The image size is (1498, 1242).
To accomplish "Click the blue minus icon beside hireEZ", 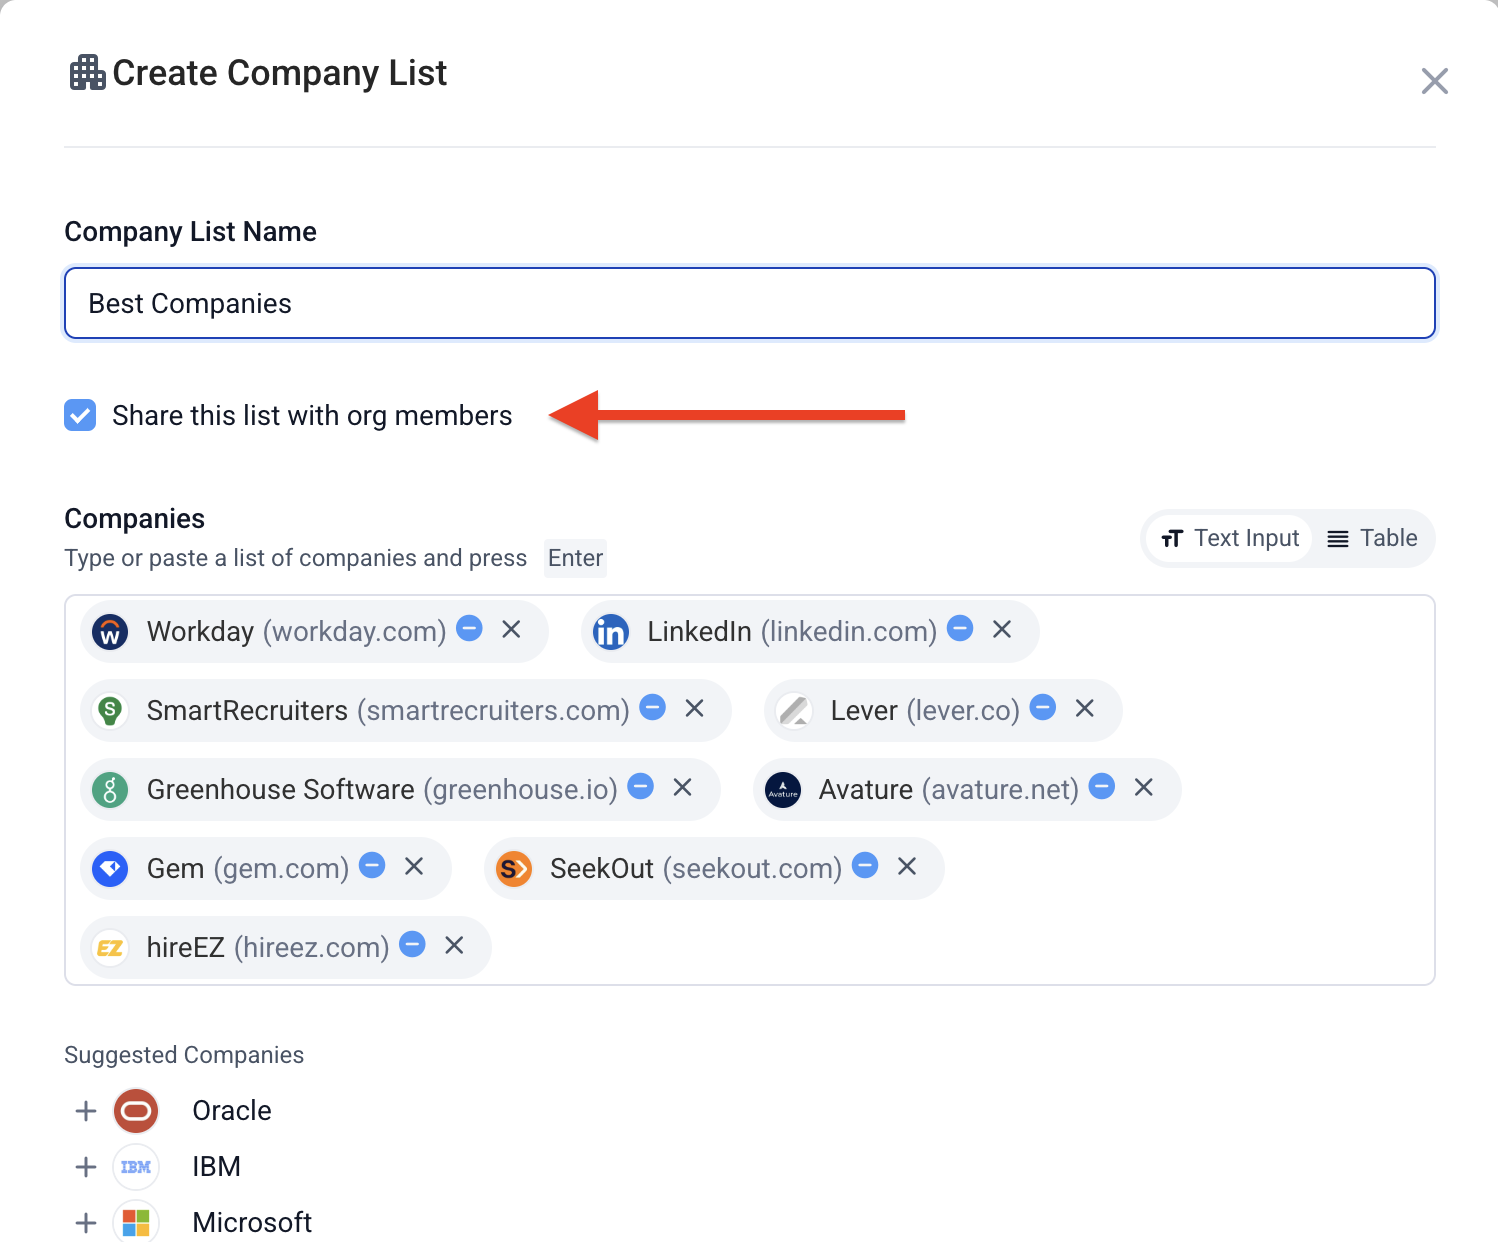I will click(413, 944).
